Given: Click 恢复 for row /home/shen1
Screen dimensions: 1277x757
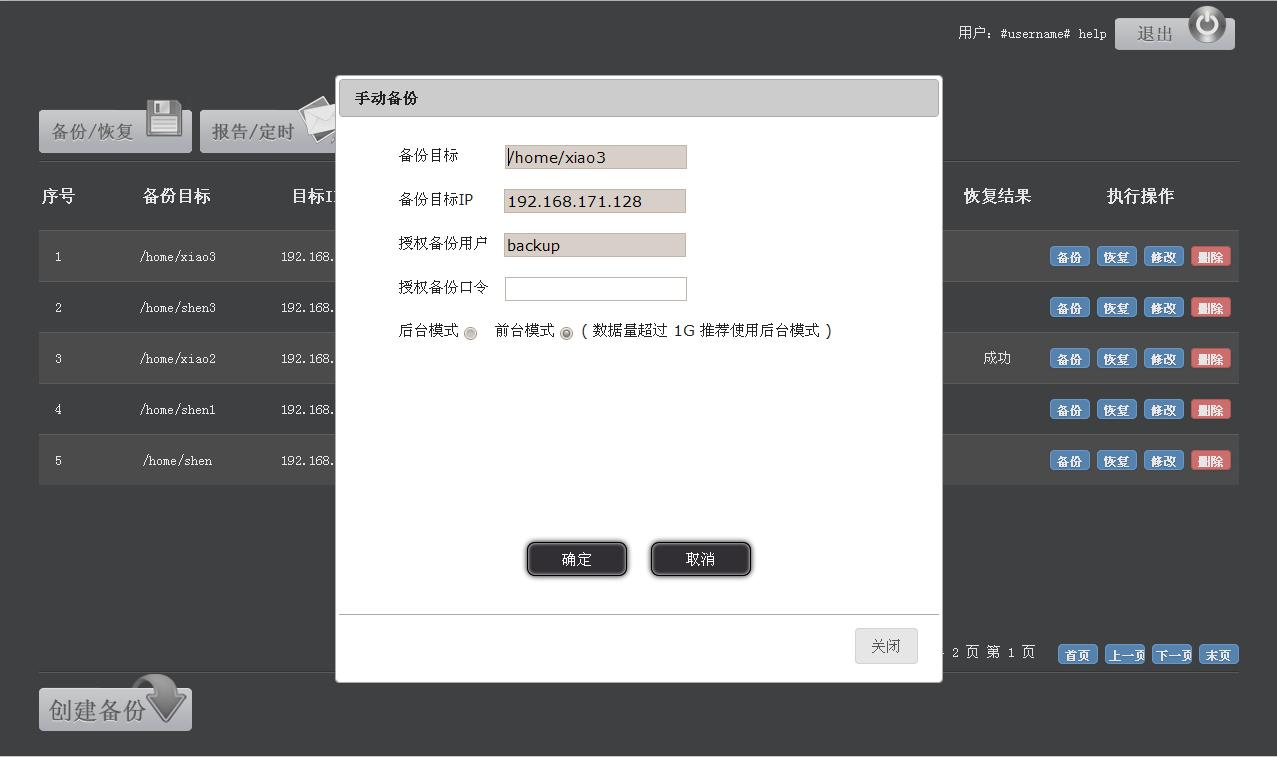Looking at the screenshot, I should (x=1116, y=410).
